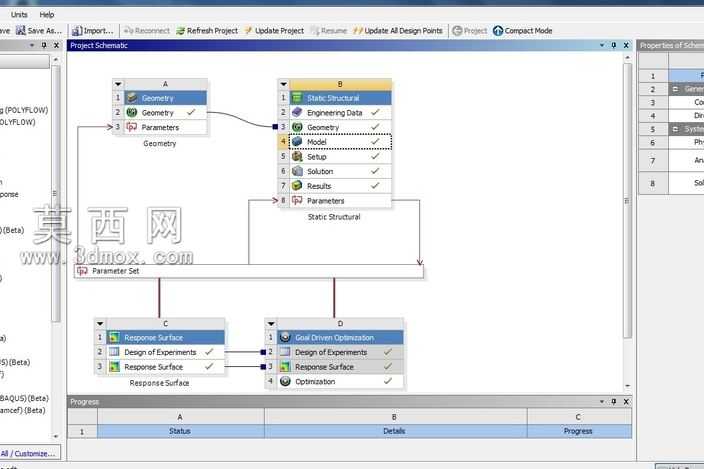704x469 pixels.
Task: Open system D dropdown arrow
Action: click(x=271, y=324)
